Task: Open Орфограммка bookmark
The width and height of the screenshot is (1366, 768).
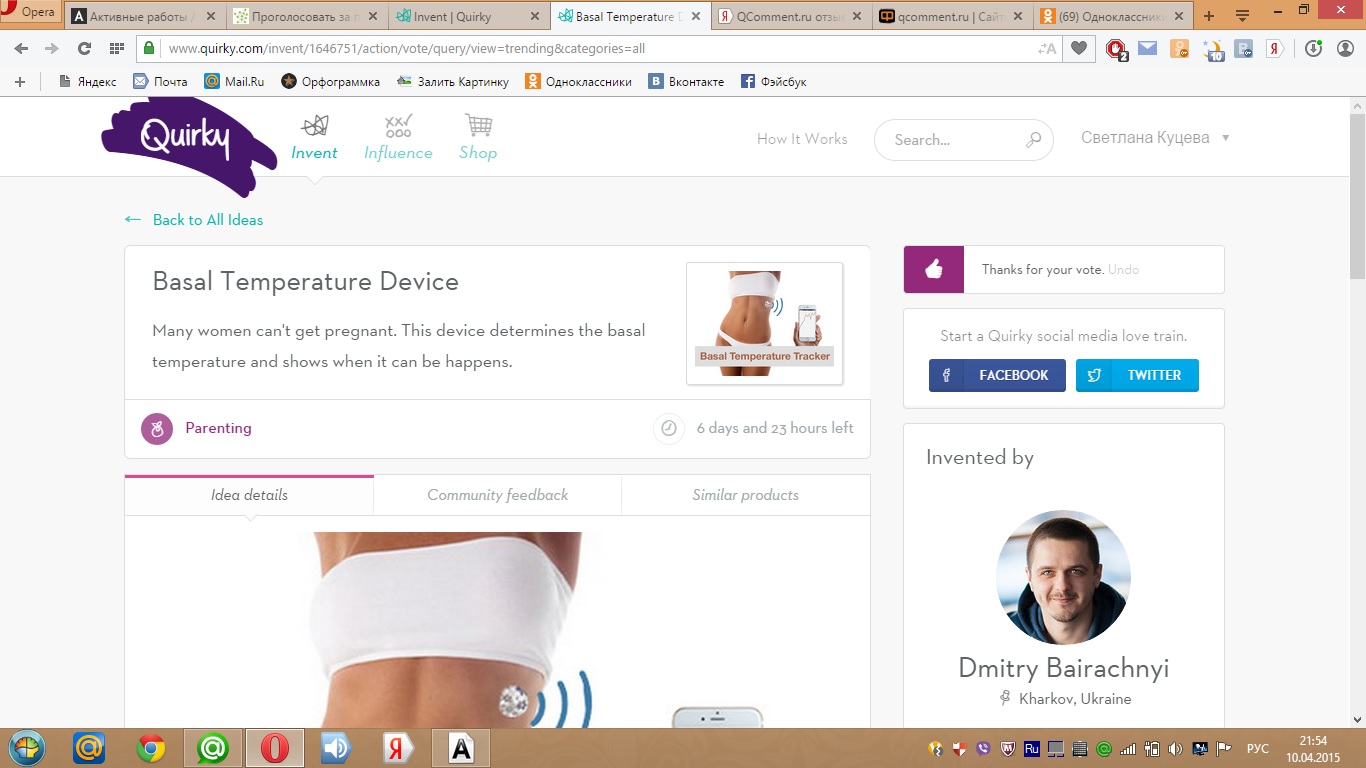Action: coord(330,81)
